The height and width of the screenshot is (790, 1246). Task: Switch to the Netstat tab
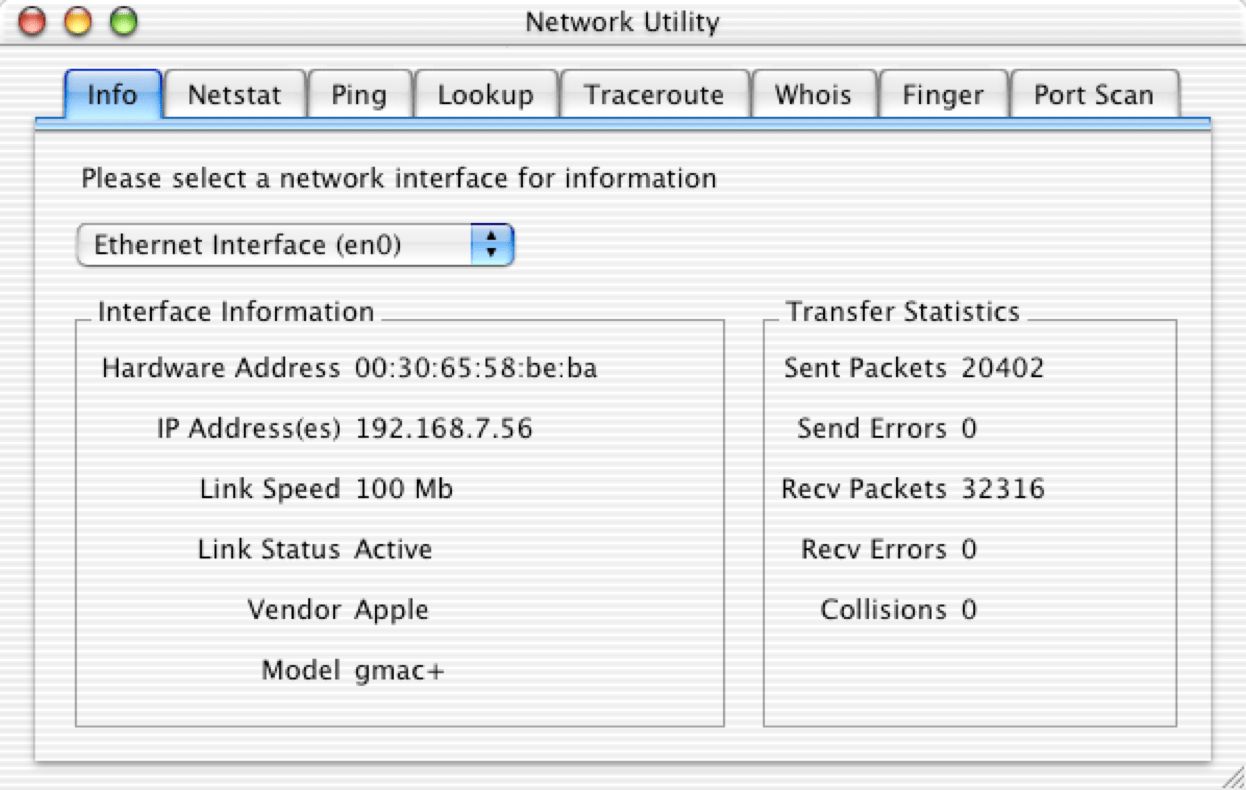pos(234,95)
